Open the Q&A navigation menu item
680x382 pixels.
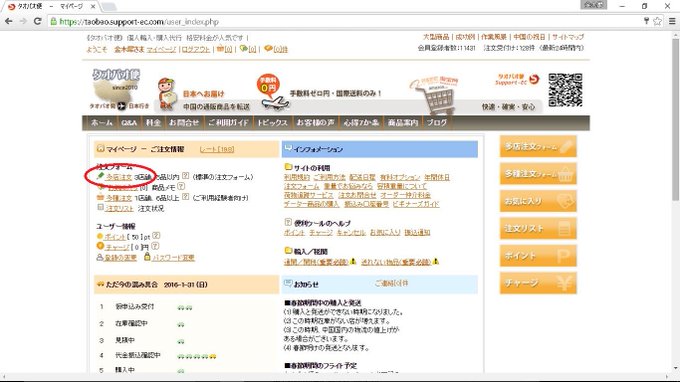pyautogui.click(x=129, y=123)
